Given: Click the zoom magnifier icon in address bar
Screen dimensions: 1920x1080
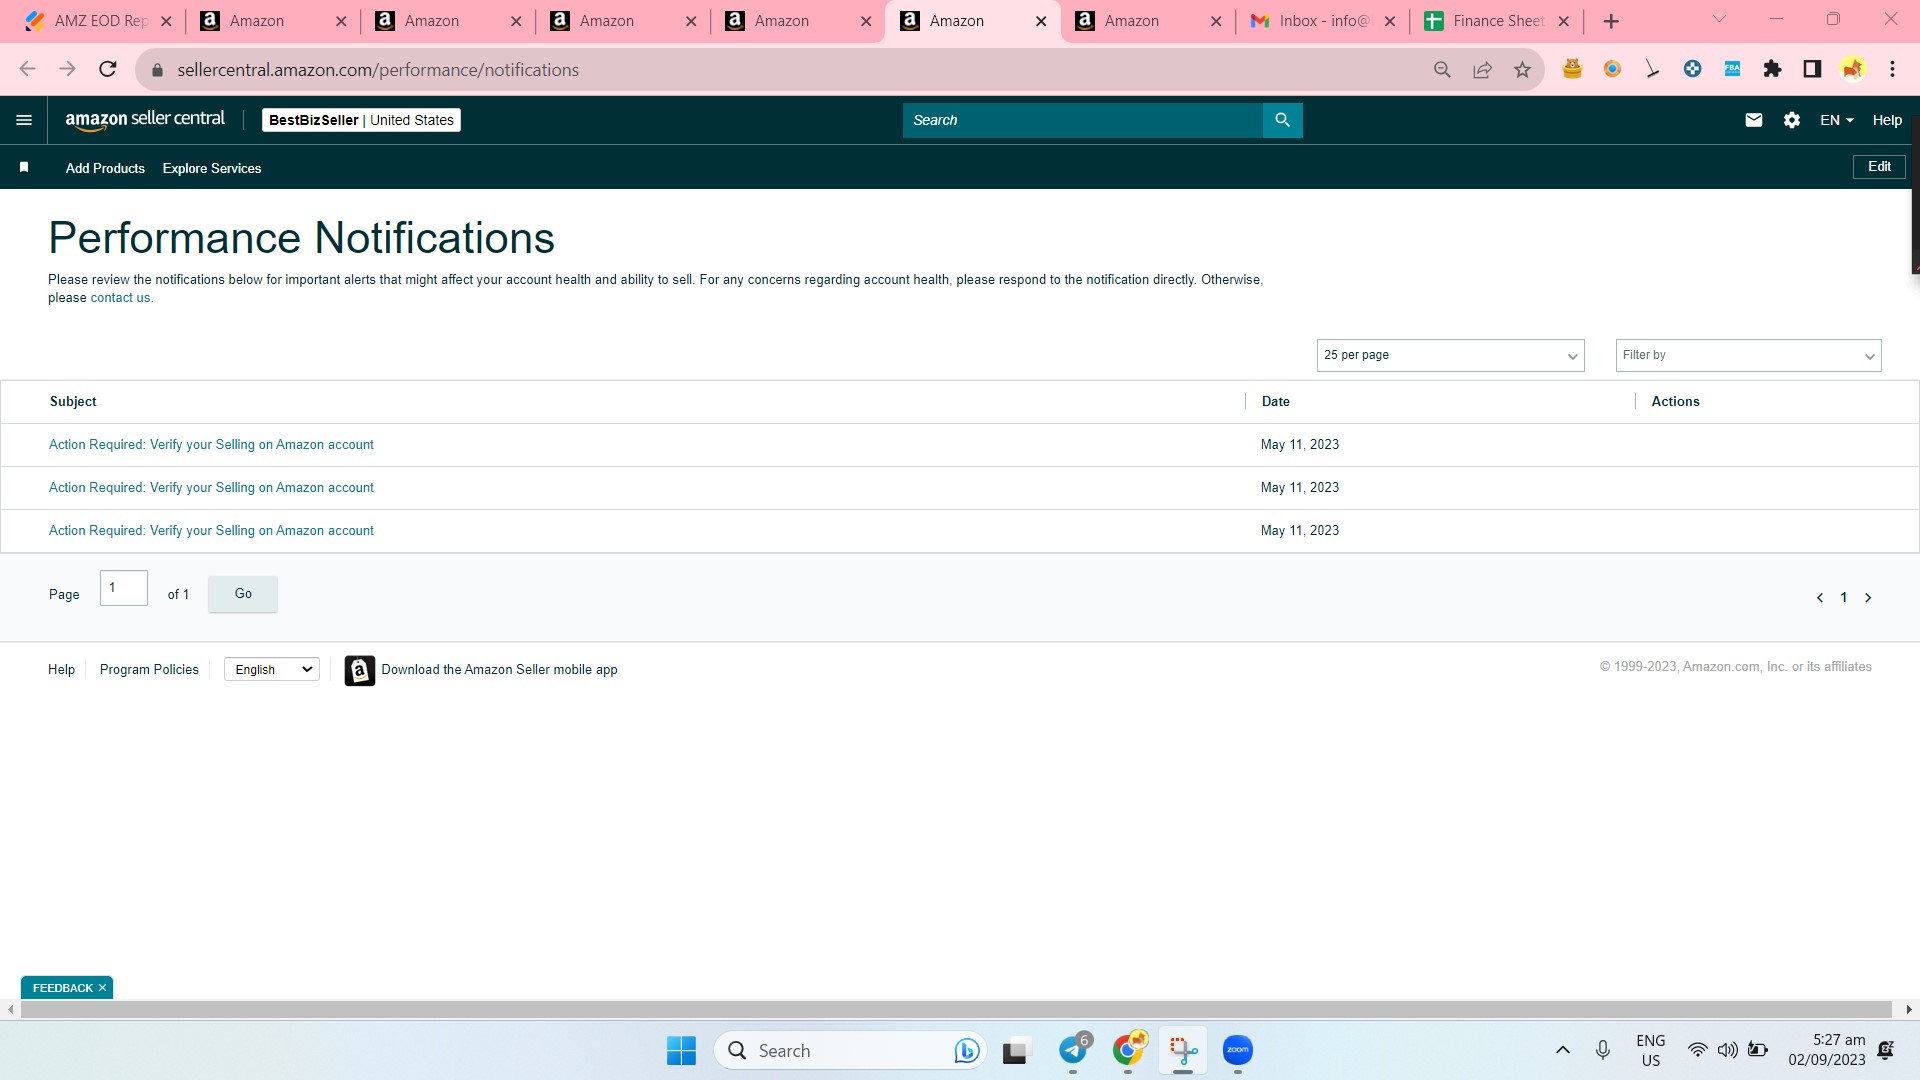Looking at the screenshot, I should coord(1442,69).
